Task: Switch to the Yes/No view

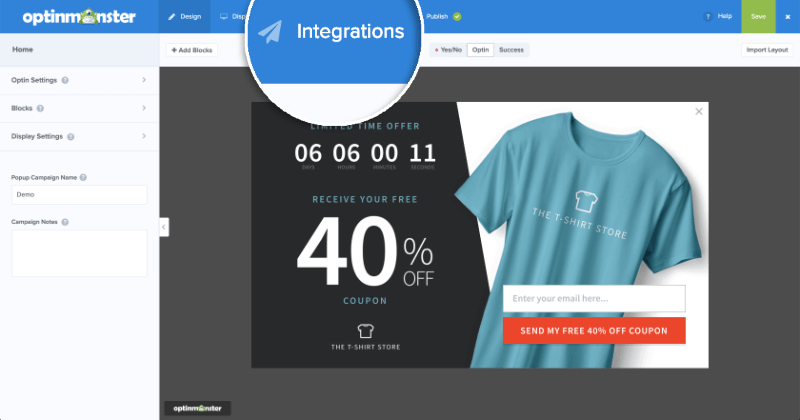Action: (449, 49)
